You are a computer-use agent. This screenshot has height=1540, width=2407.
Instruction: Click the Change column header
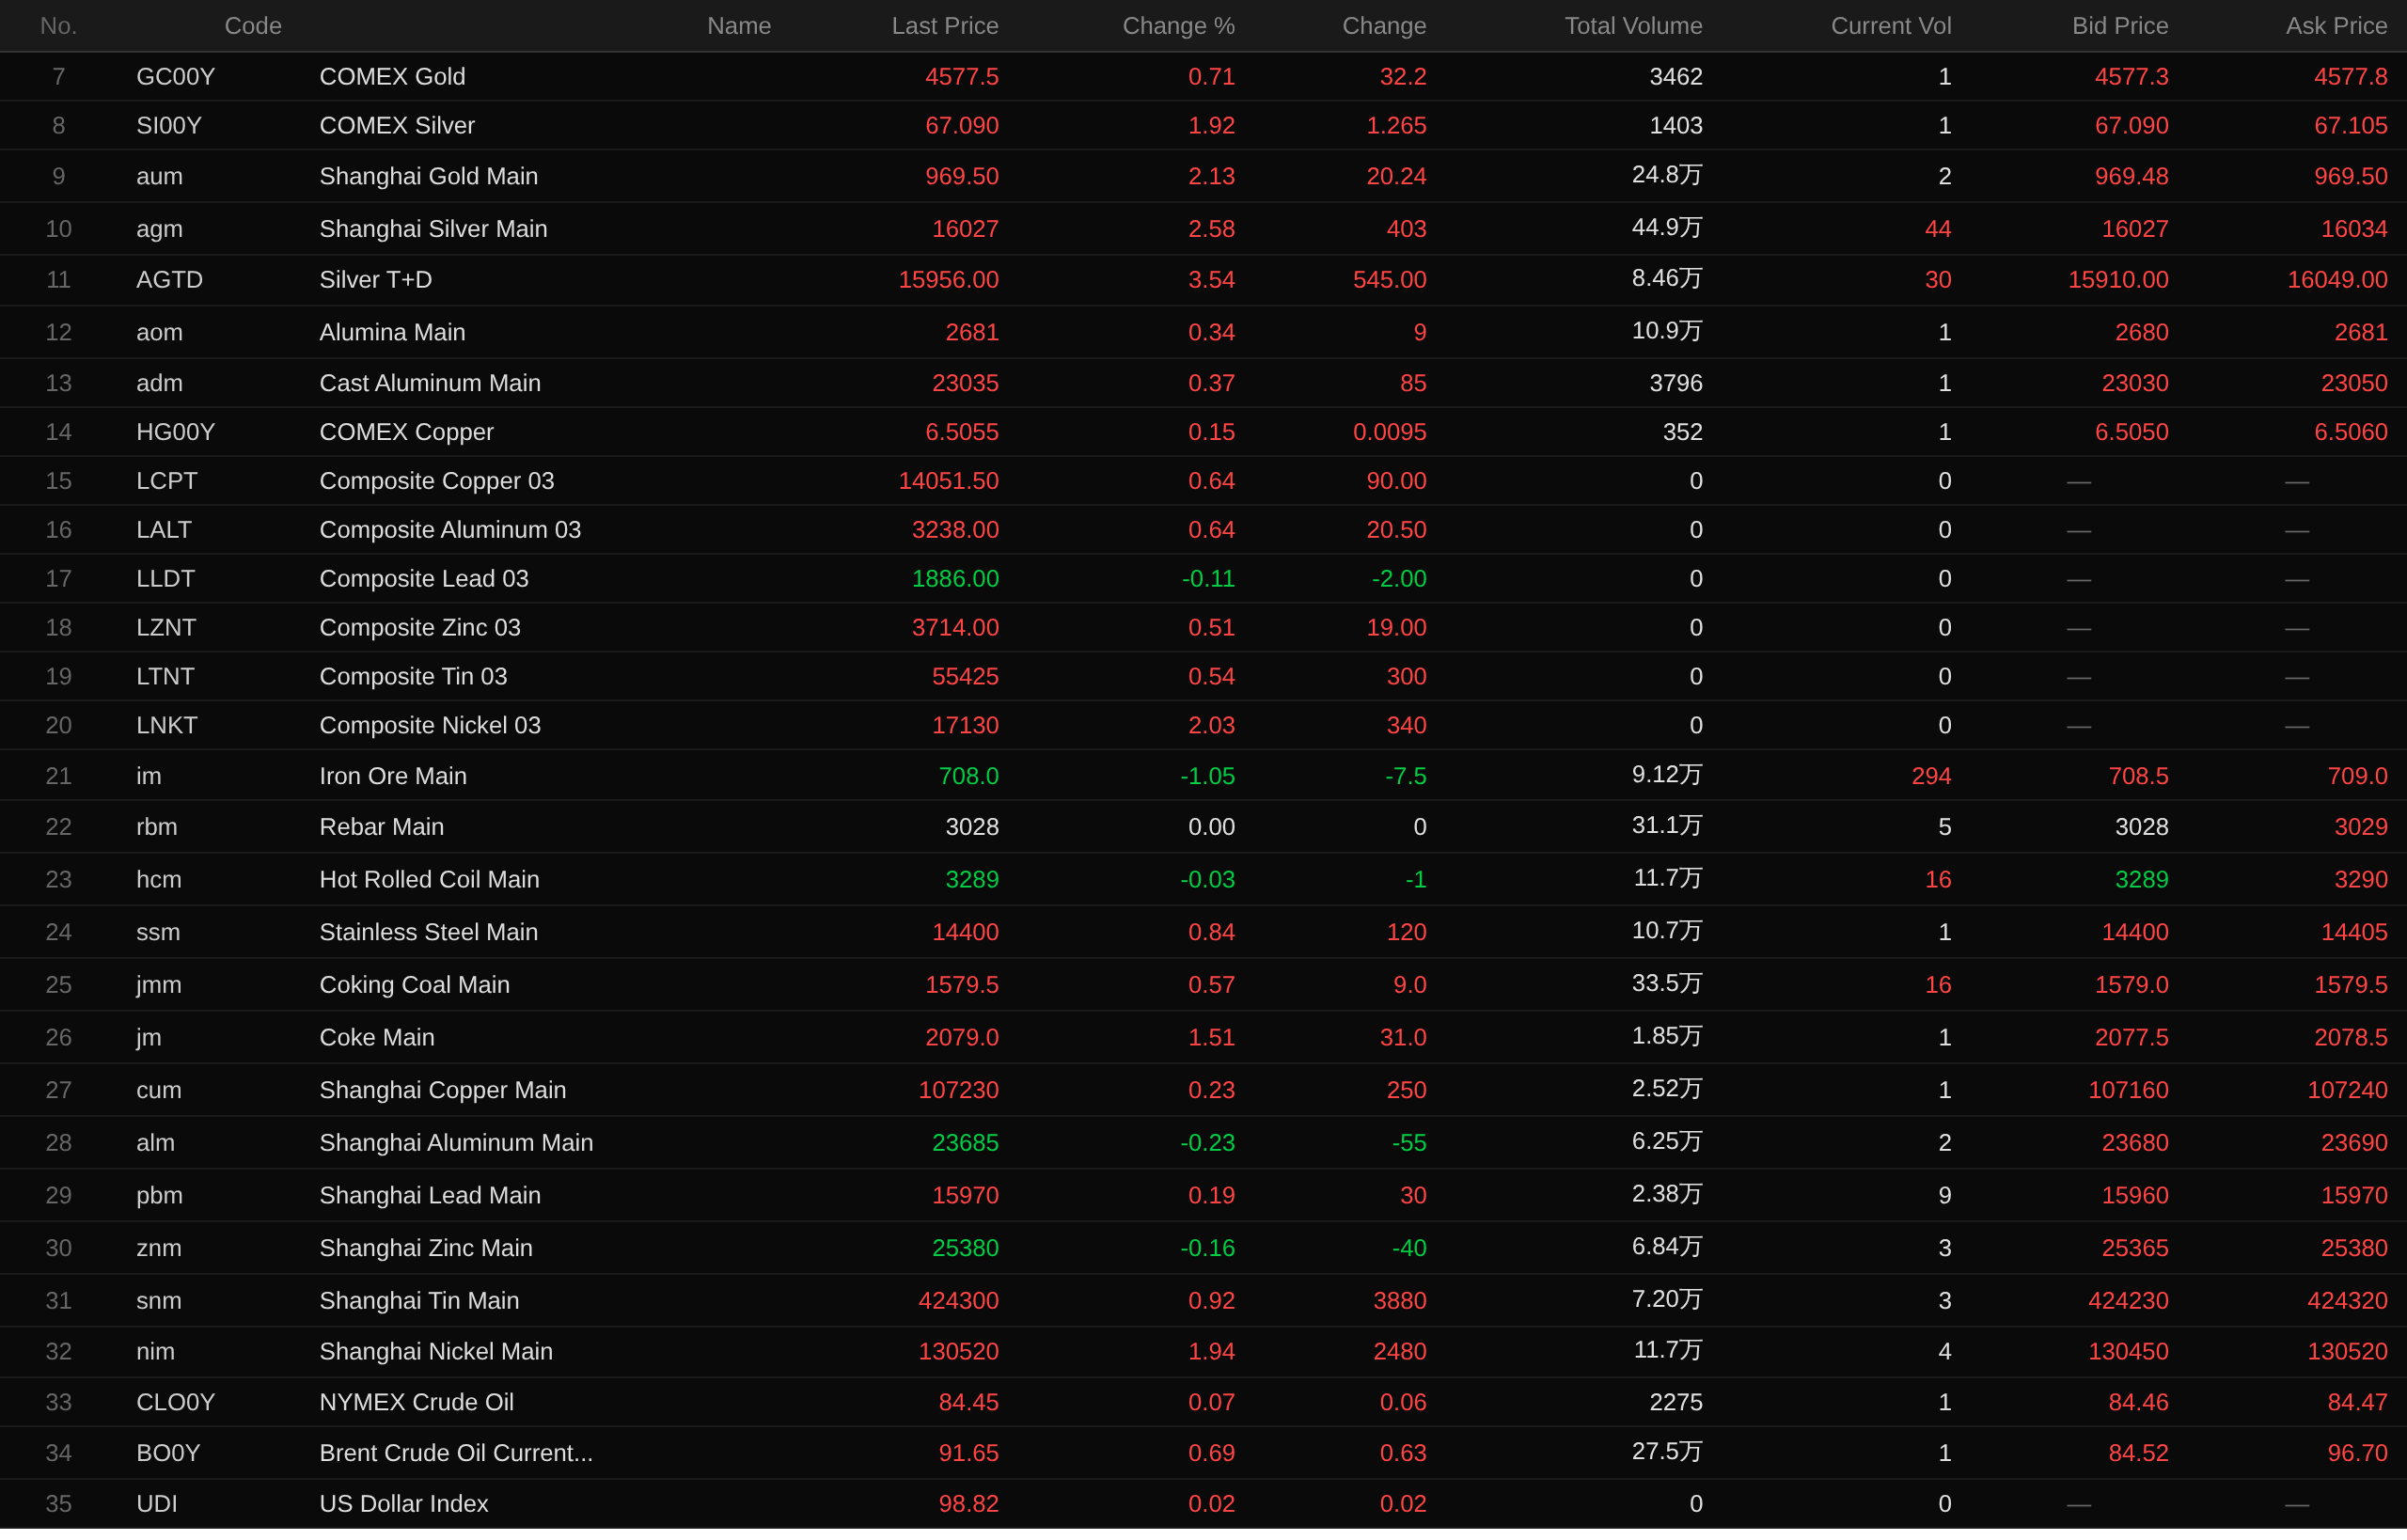pyautogui.click(x=1383, y=26)
